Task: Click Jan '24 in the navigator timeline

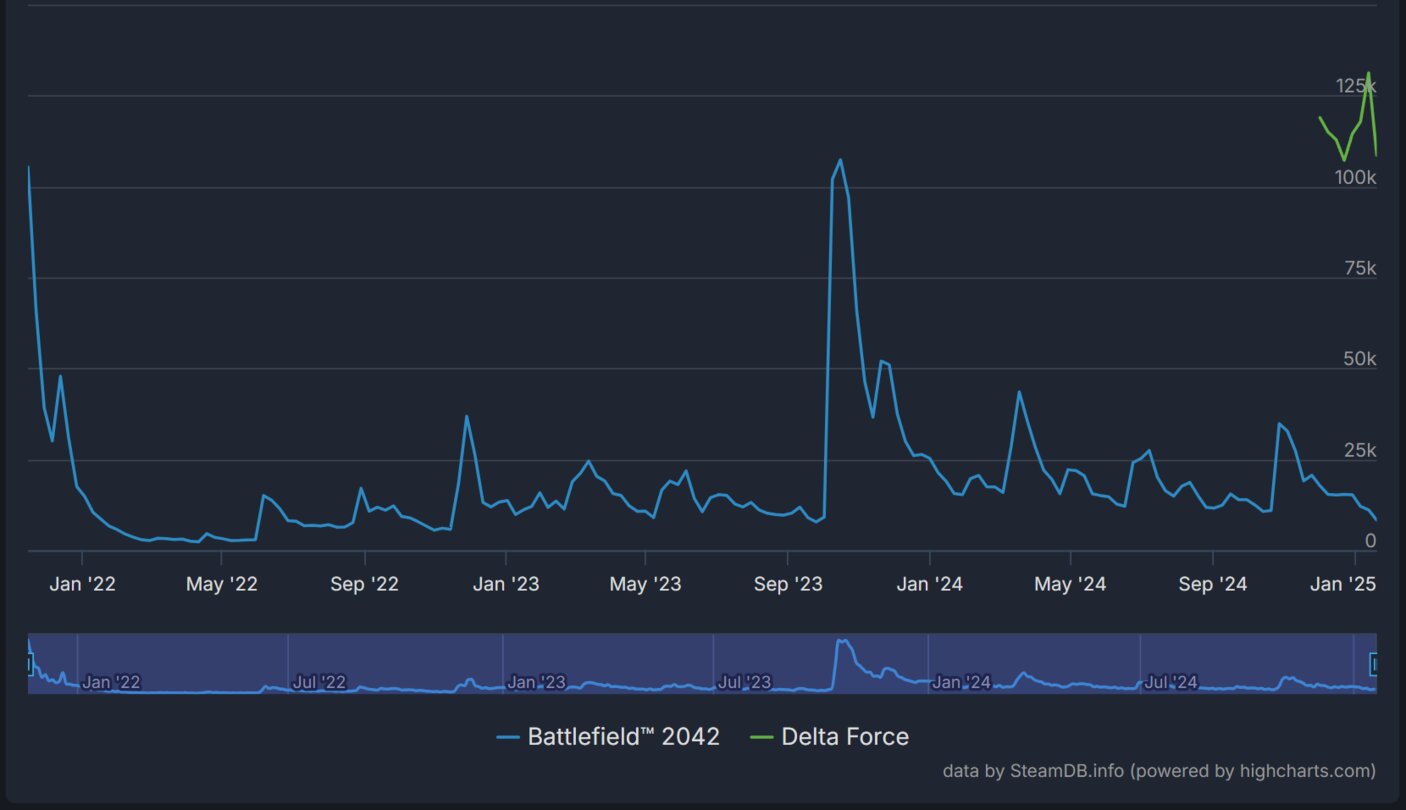Action: coord(960,682)
